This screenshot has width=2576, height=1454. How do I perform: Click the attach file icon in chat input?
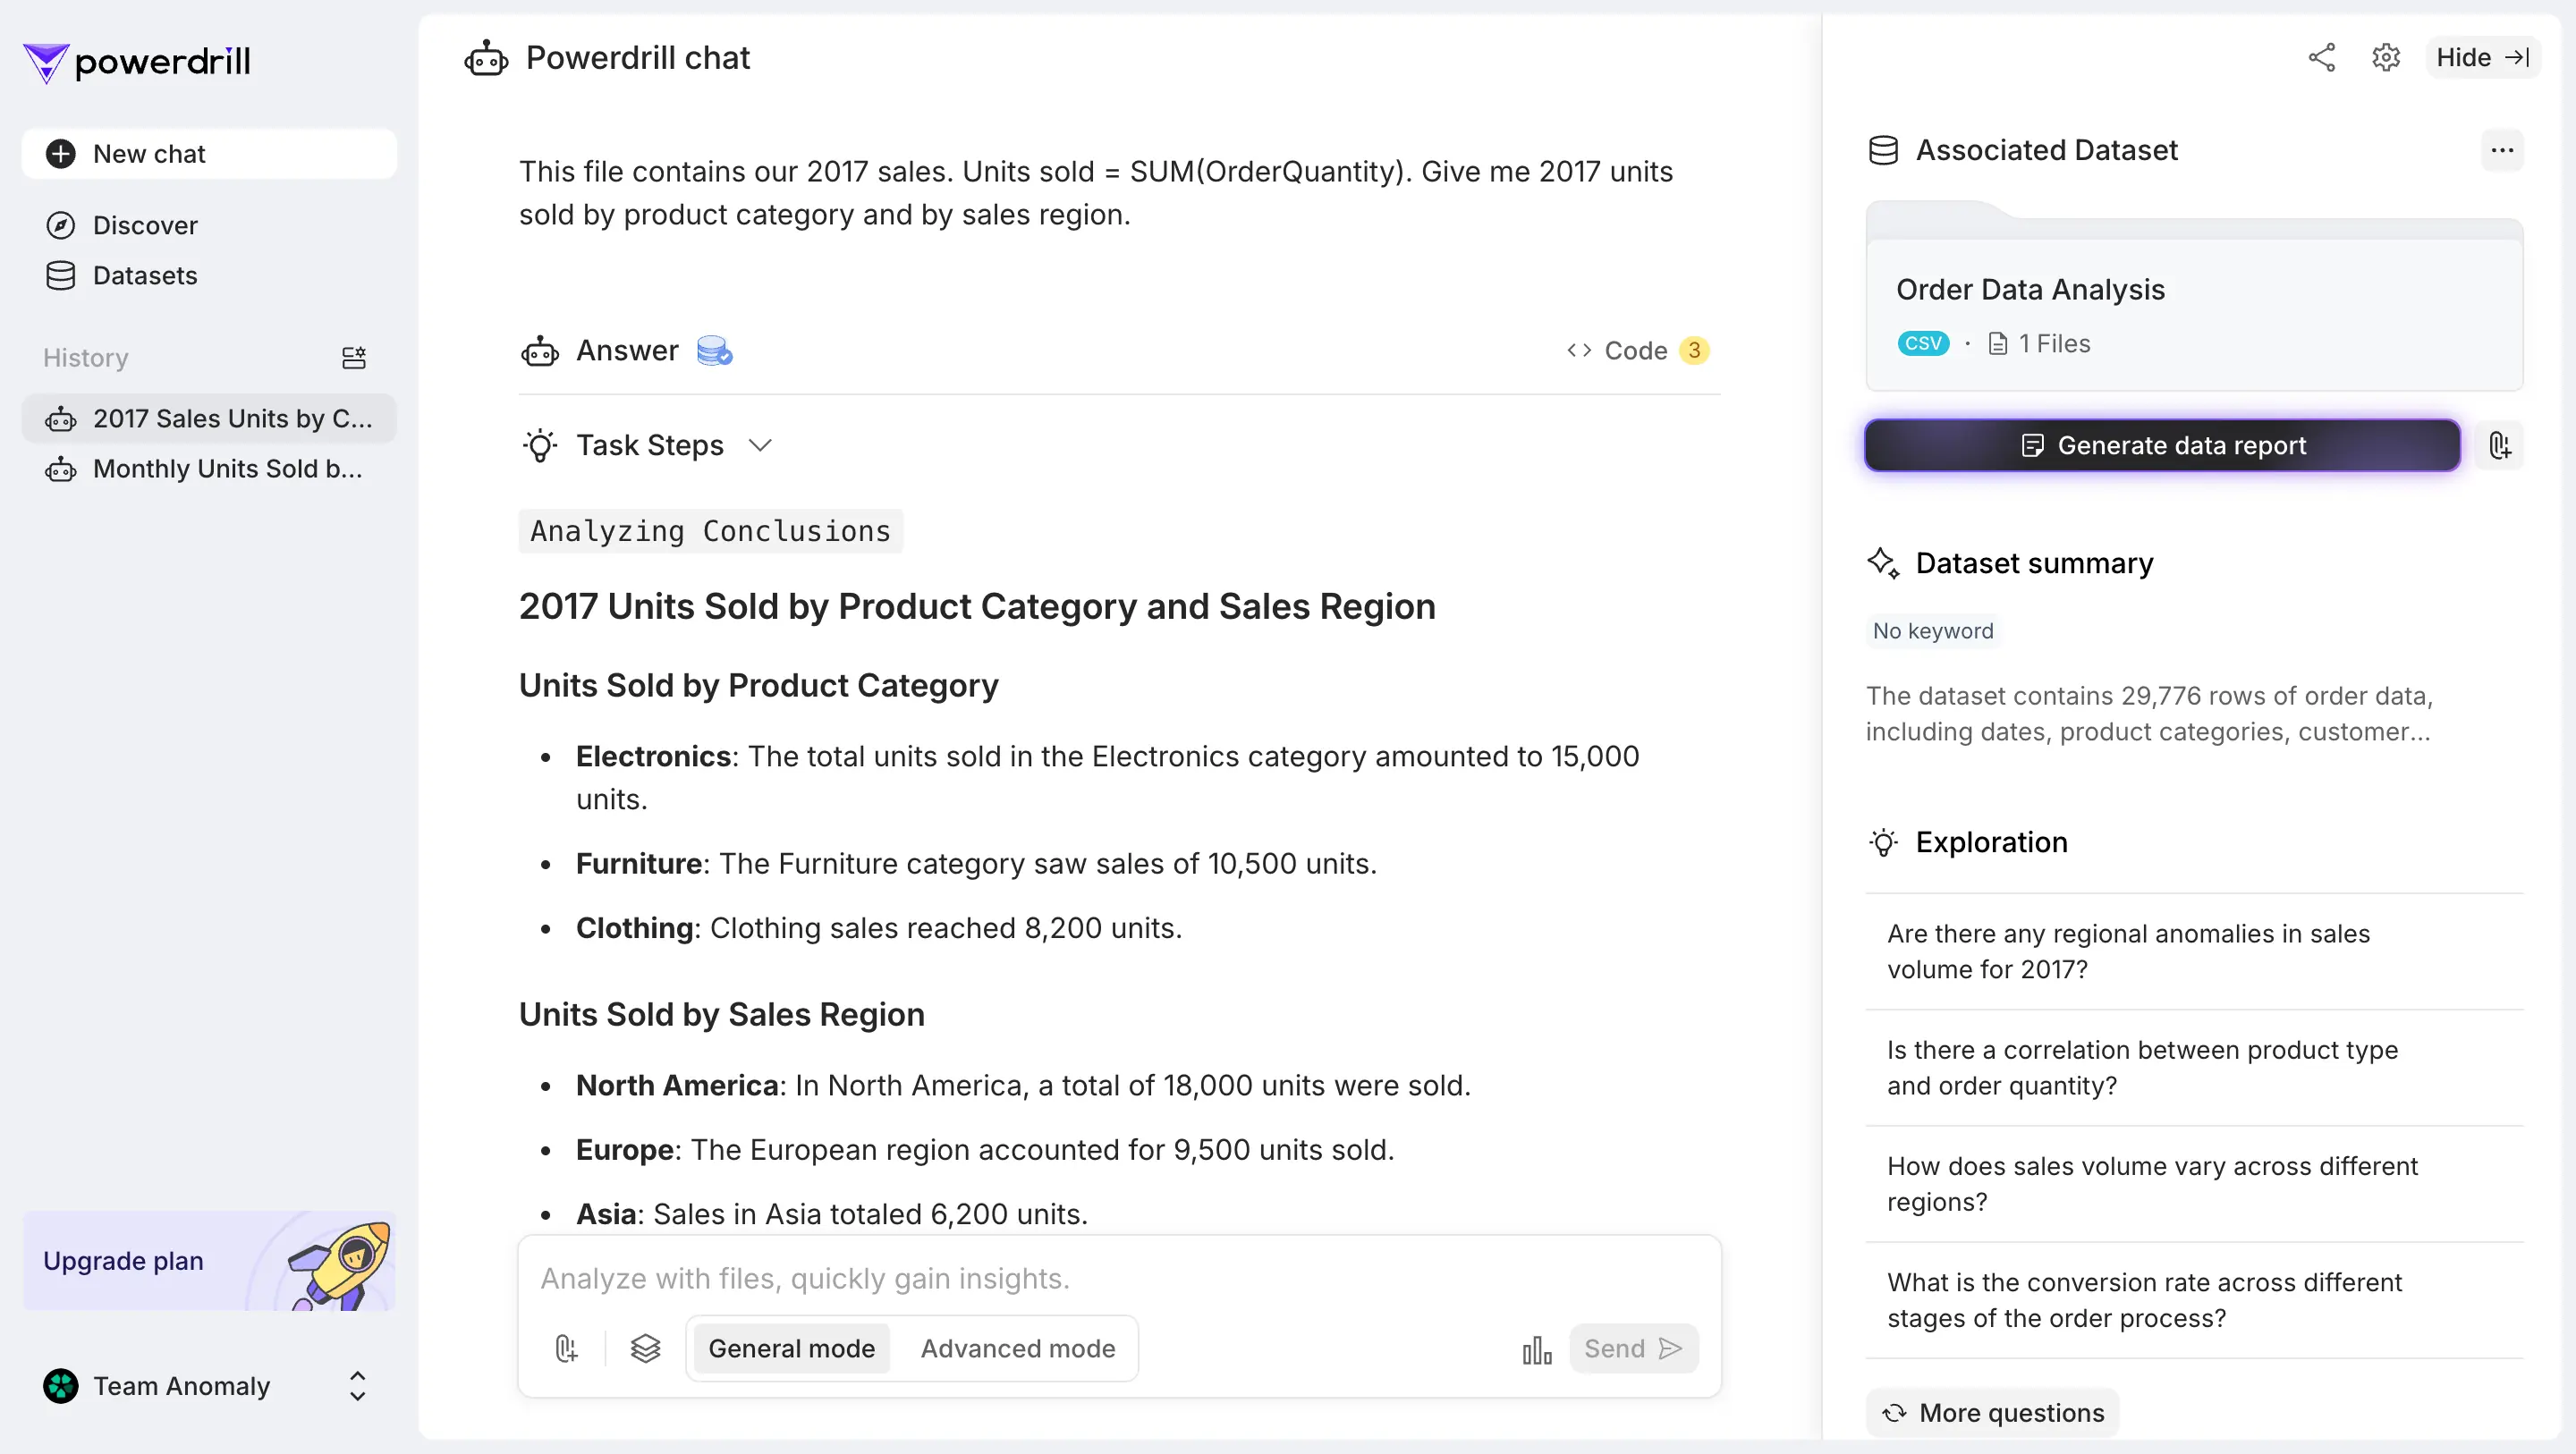566,1349
